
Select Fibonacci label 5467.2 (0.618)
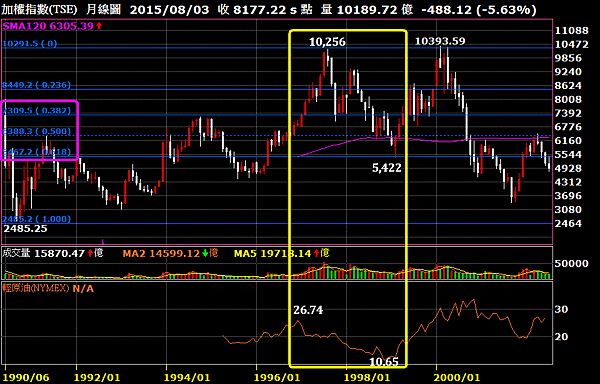[x=37, y=152]
